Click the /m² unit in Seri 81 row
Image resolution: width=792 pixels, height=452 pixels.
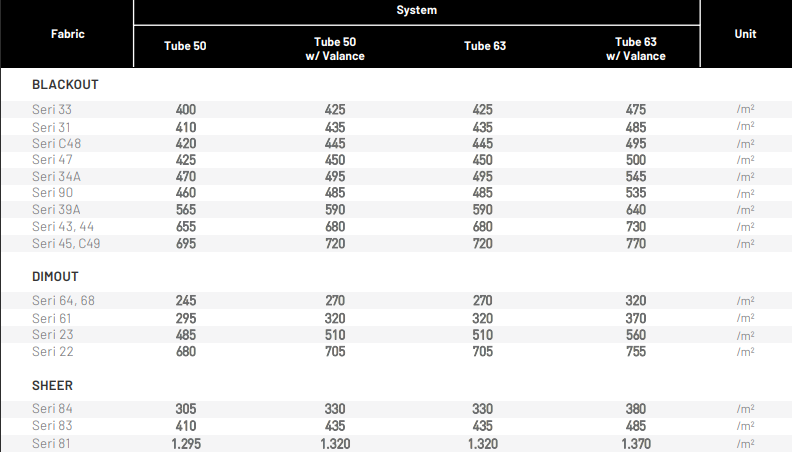(746, 443)
